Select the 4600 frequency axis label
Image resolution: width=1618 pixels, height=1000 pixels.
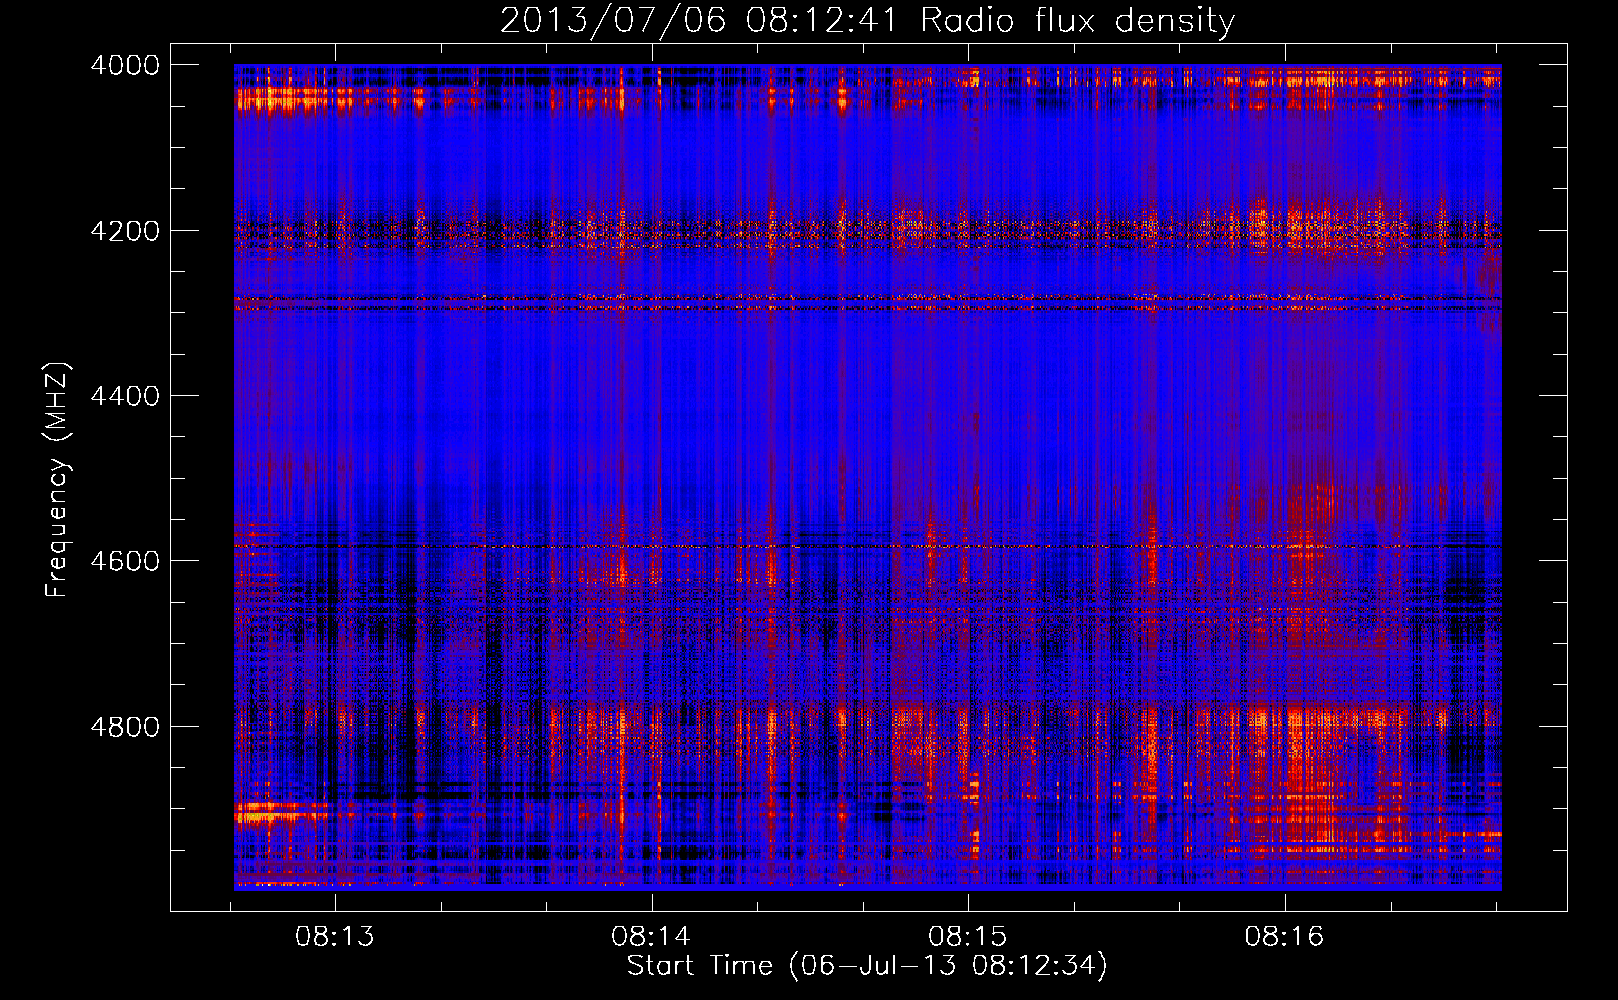pos(125,561)
